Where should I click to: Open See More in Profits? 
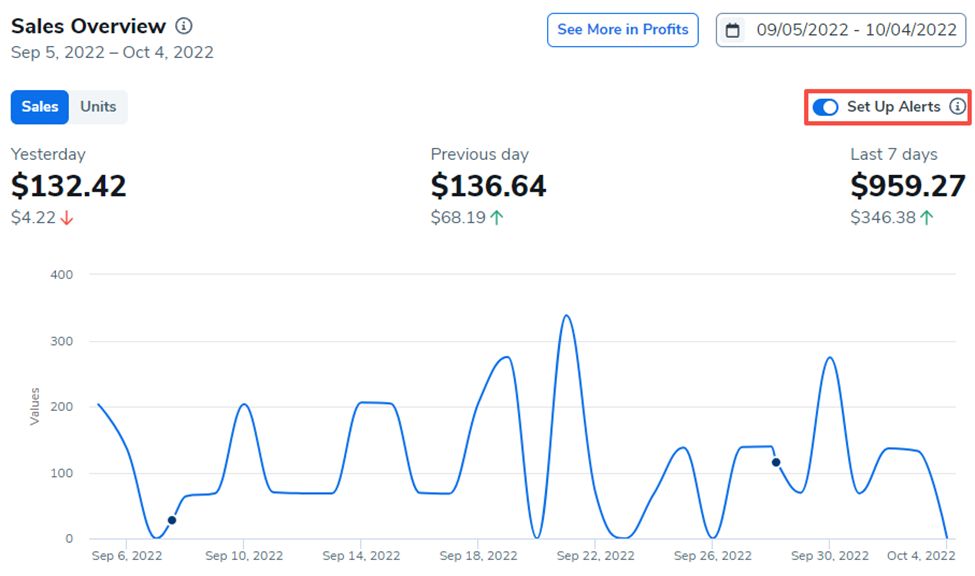click(622, 30)
